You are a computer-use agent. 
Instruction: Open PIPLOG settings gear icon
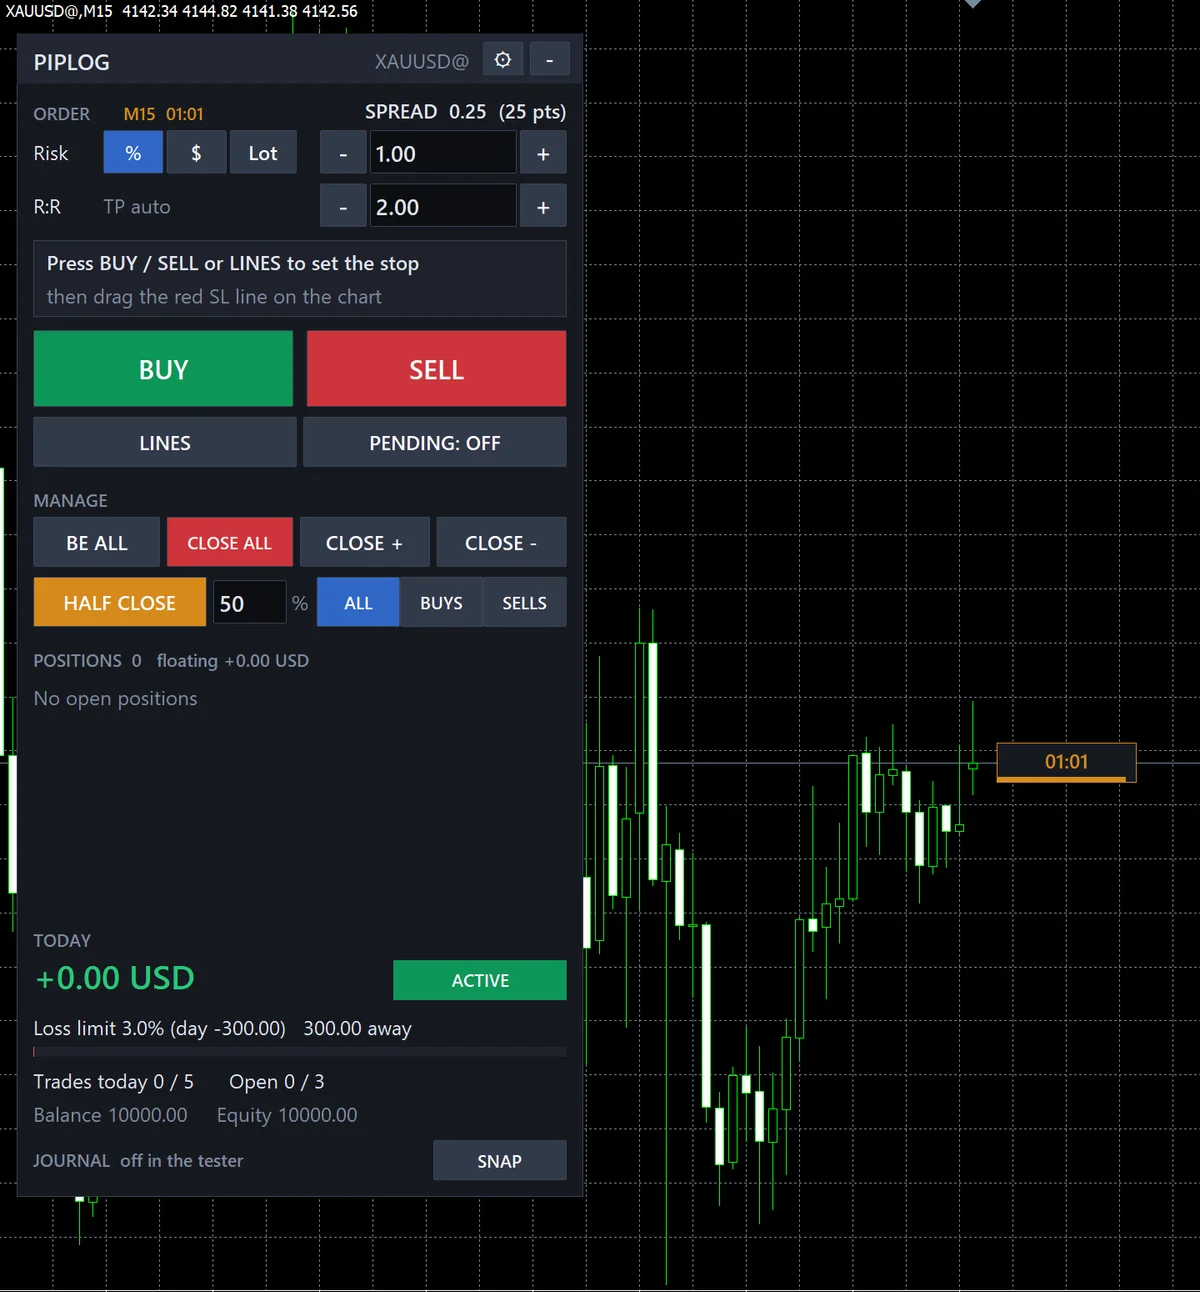(503, 59)
